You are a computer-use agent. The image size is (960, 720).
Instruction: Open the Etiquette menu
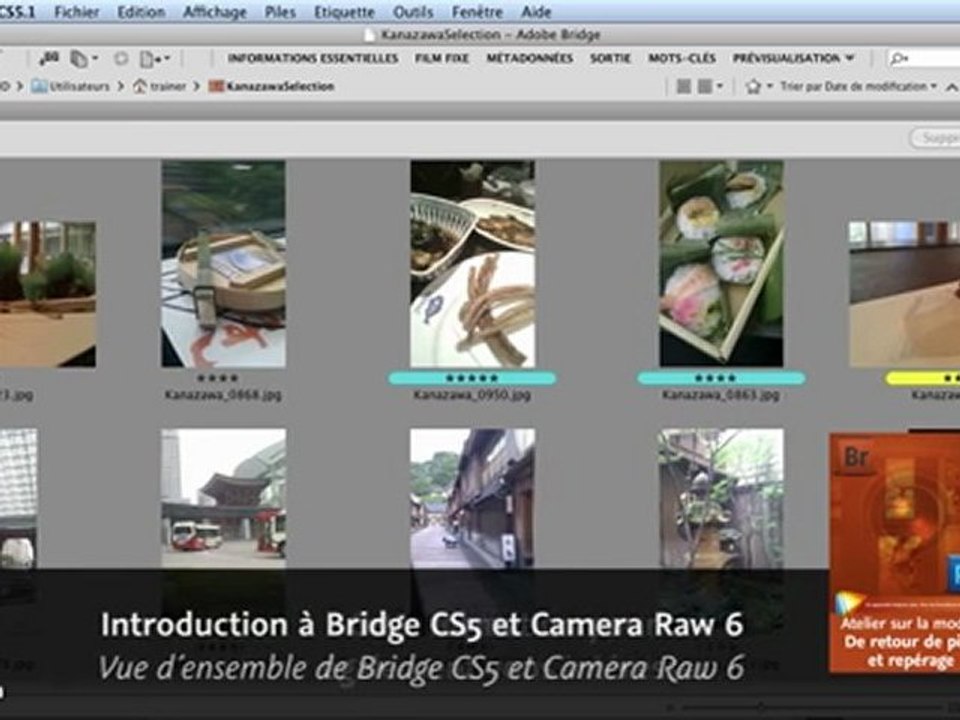(x=344, y=12)
